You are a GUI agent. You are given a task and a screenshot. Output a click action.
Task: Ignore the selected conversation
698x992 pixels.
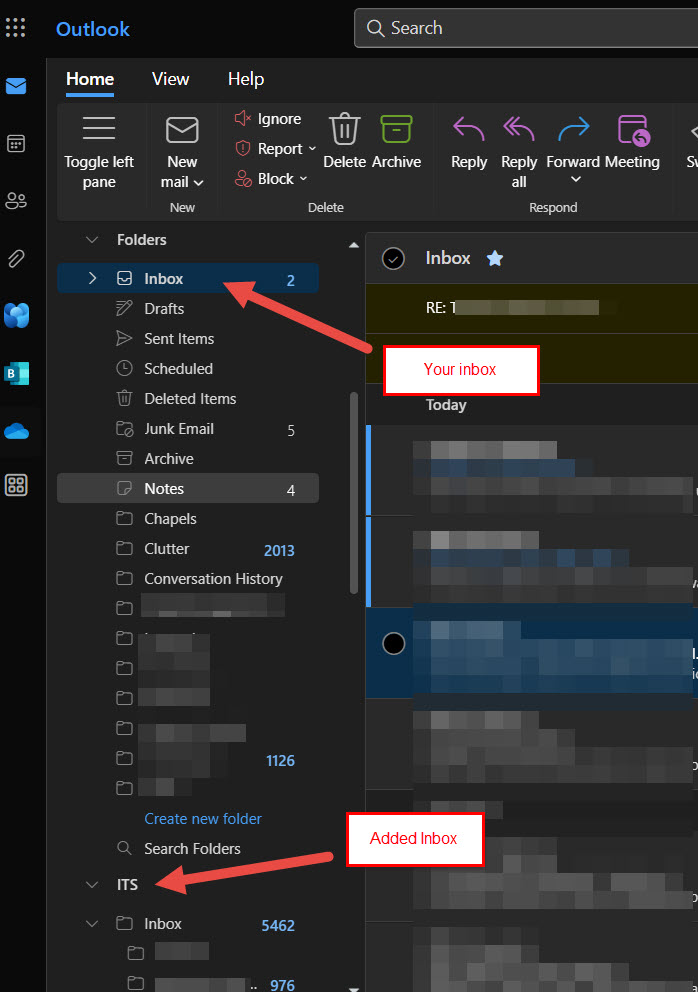click(x=268, y=119)
